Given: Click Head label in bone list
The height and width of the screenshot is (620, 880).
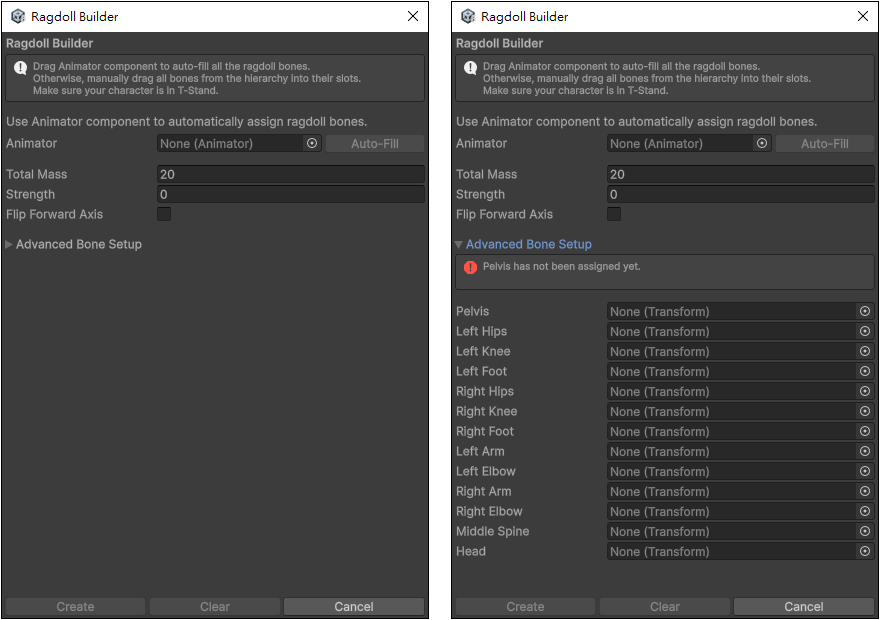Looking at the screenshot, I should (470, 552).
